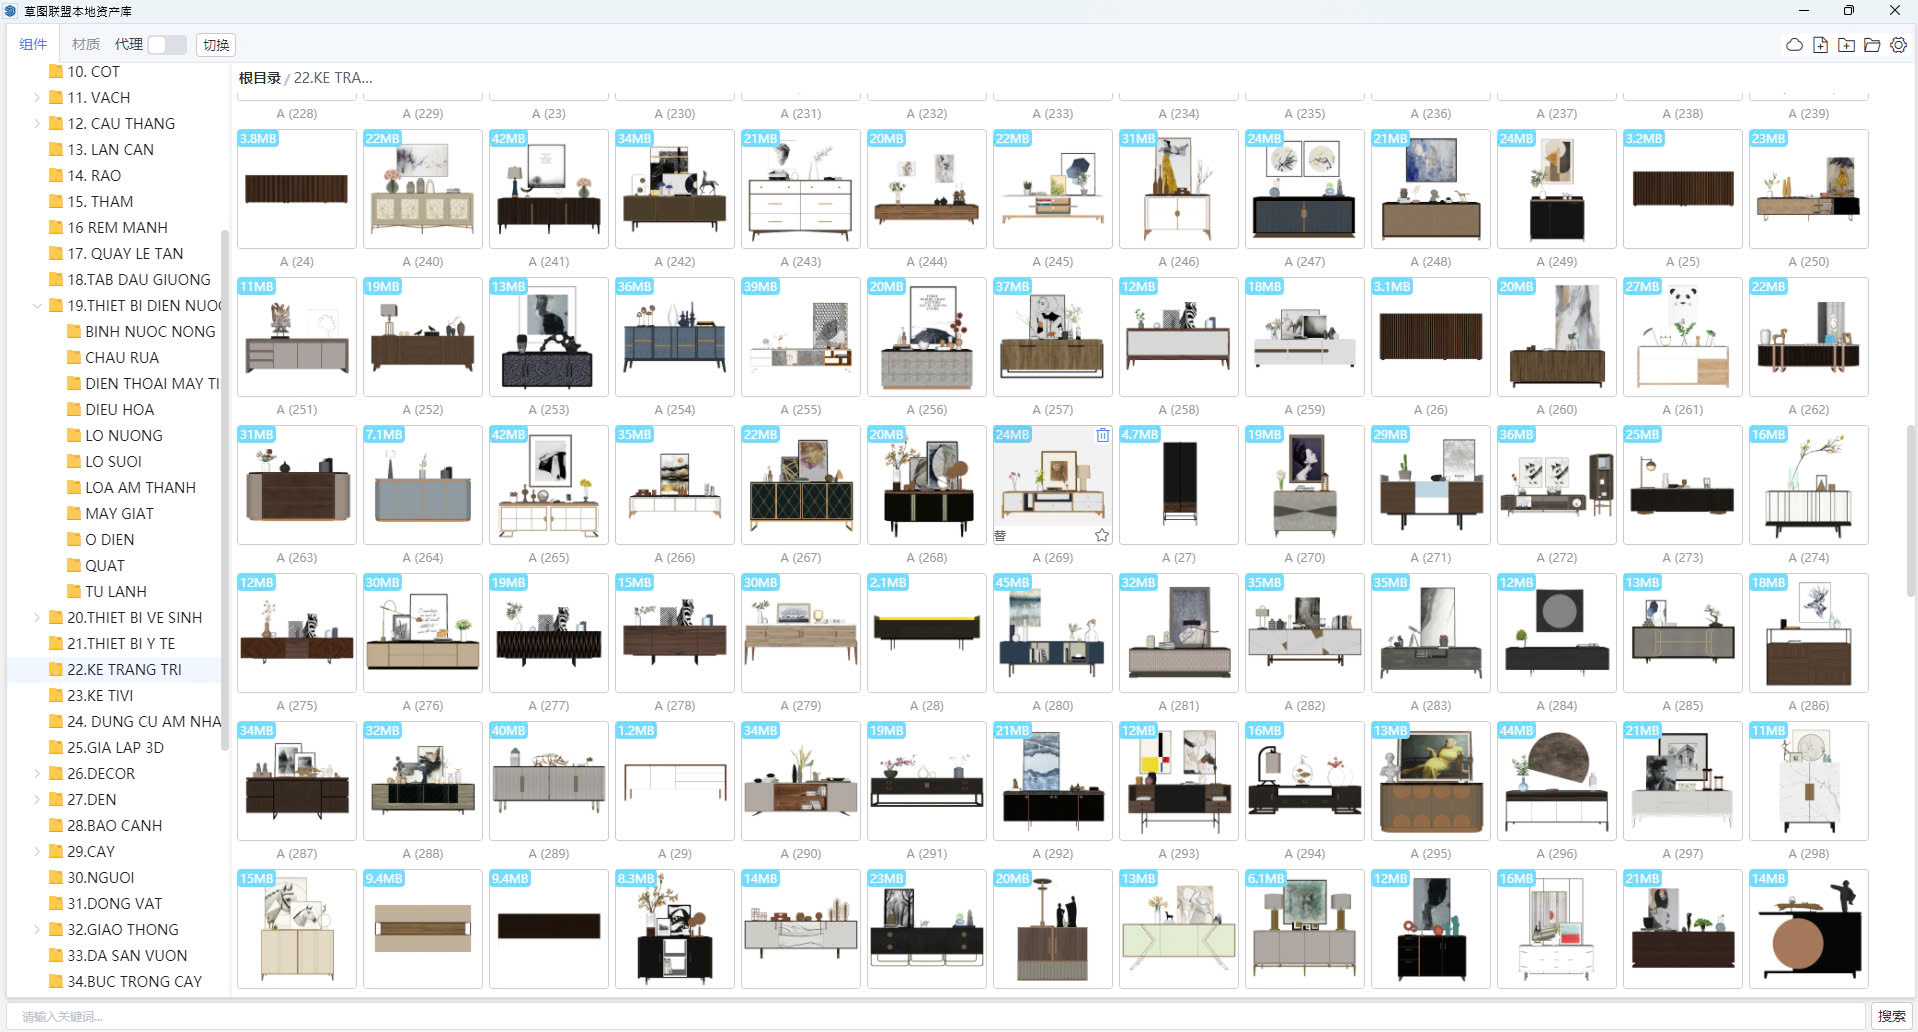Select the 23.KE TIVI folder

100,696
